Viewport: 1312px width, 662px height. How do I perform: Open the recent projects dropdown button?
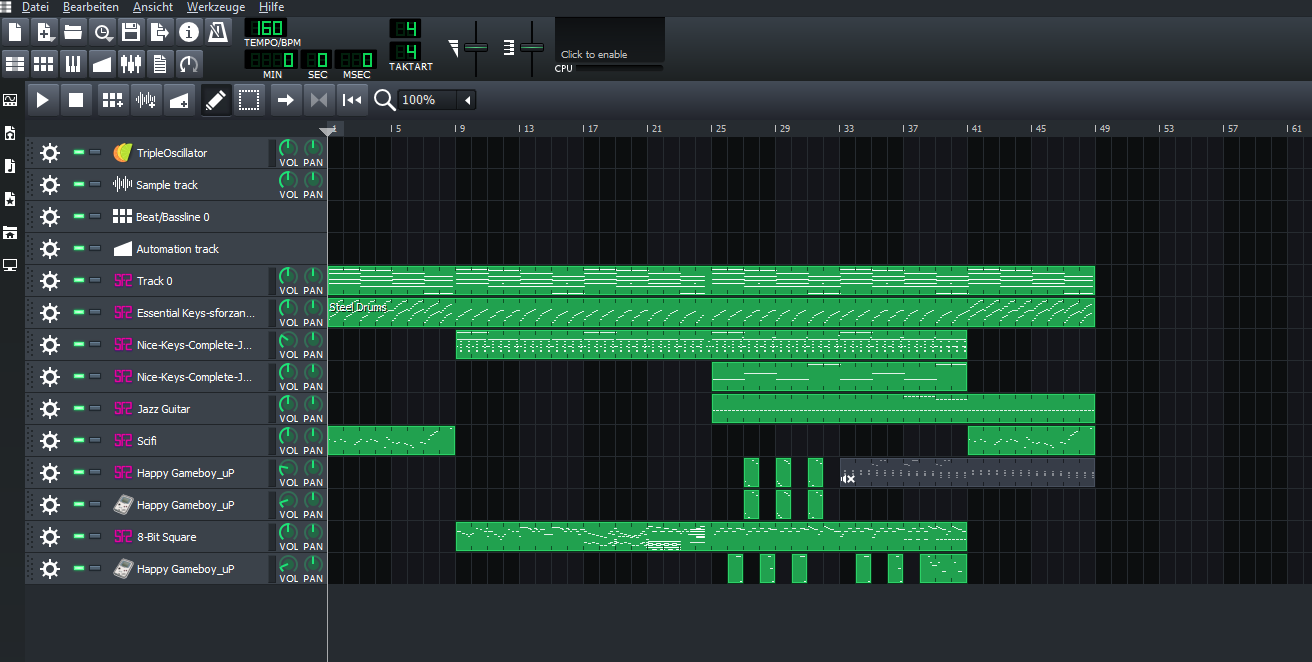click(102, 32)
